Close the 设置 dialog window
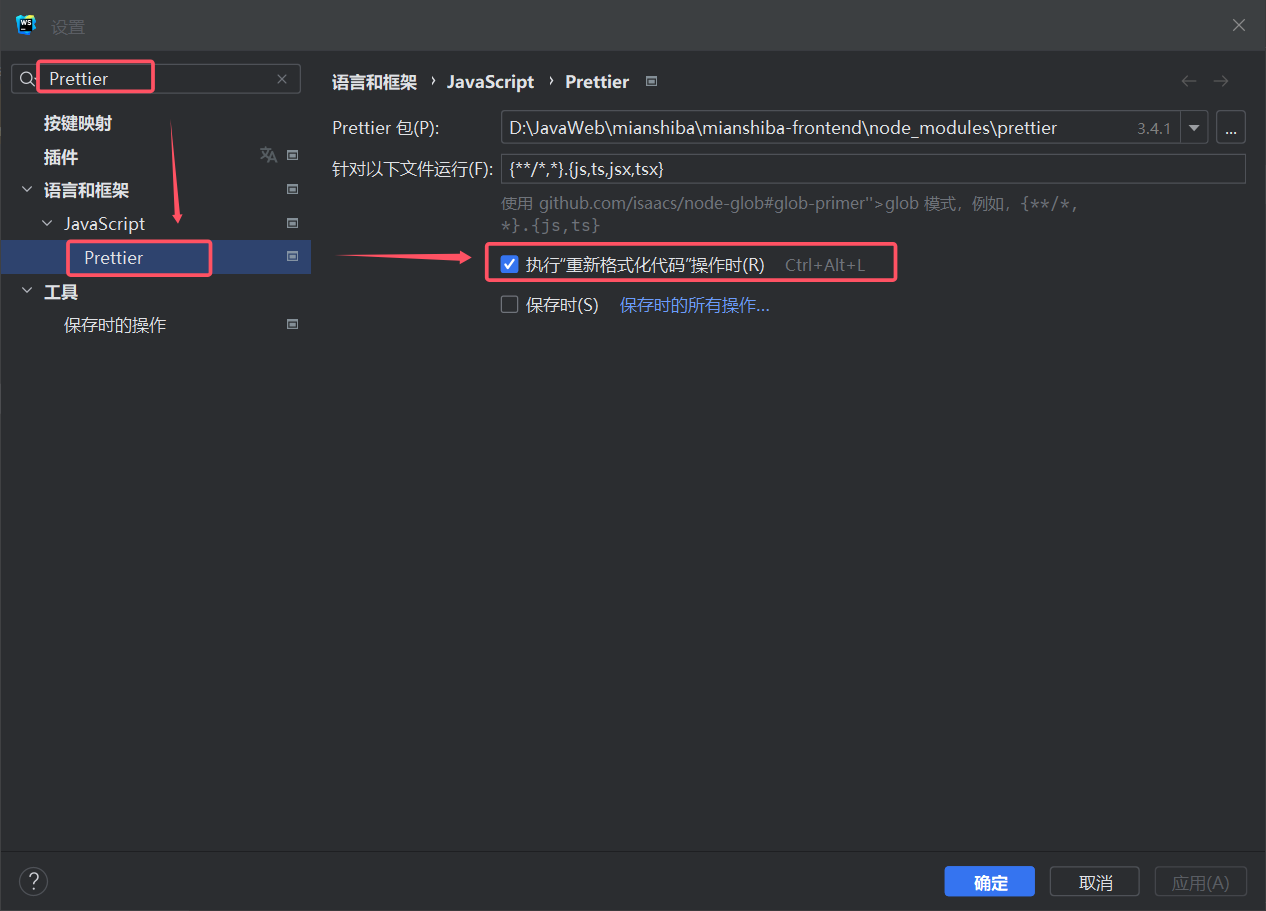 (x=1239, y=25)
